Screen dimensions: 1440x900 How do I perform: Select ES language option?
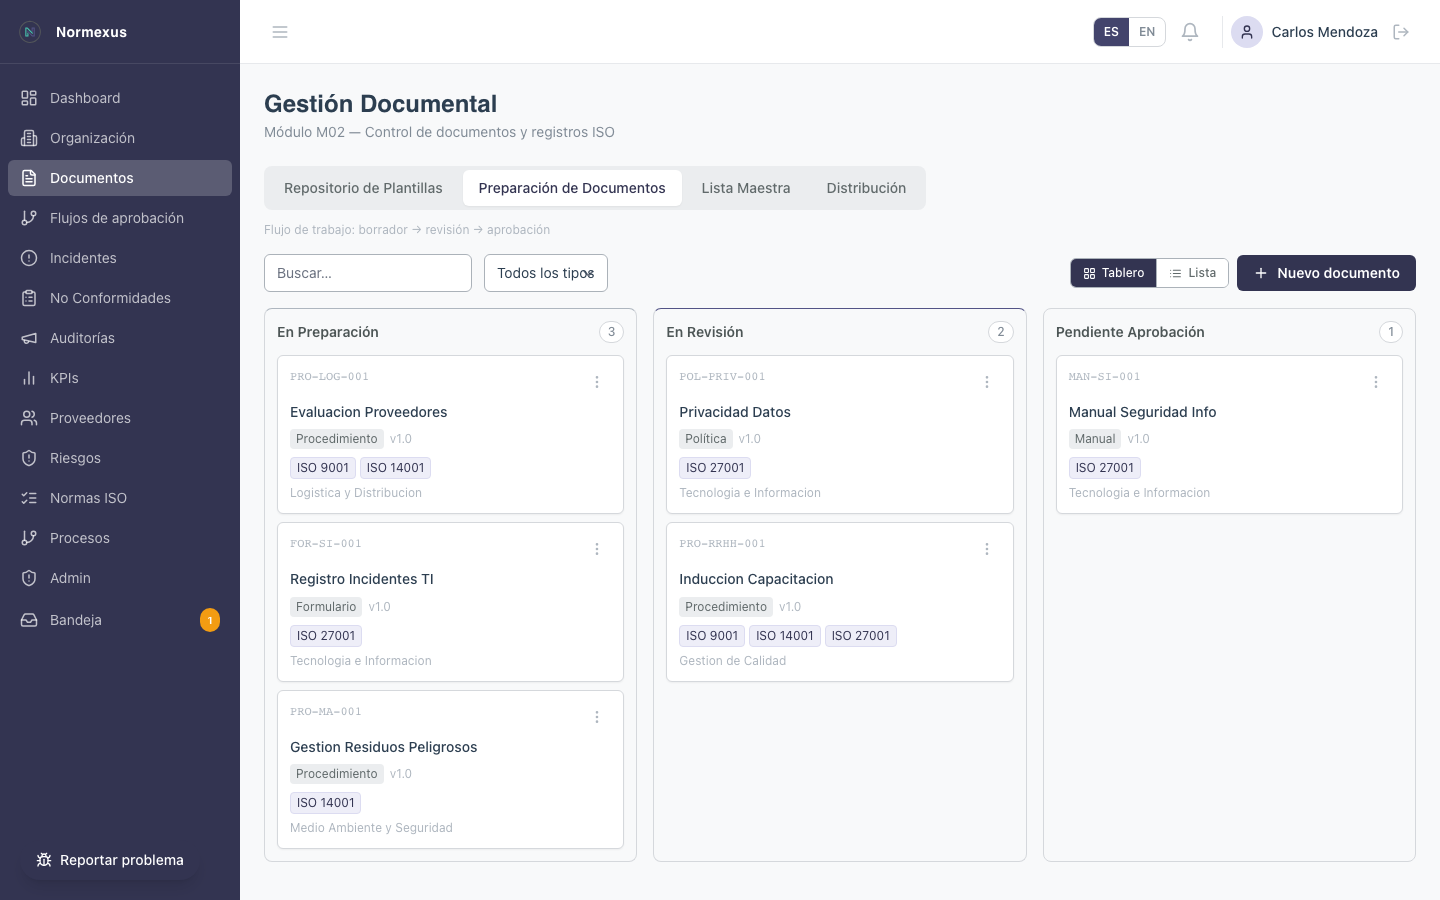(x=1111, y=32)
